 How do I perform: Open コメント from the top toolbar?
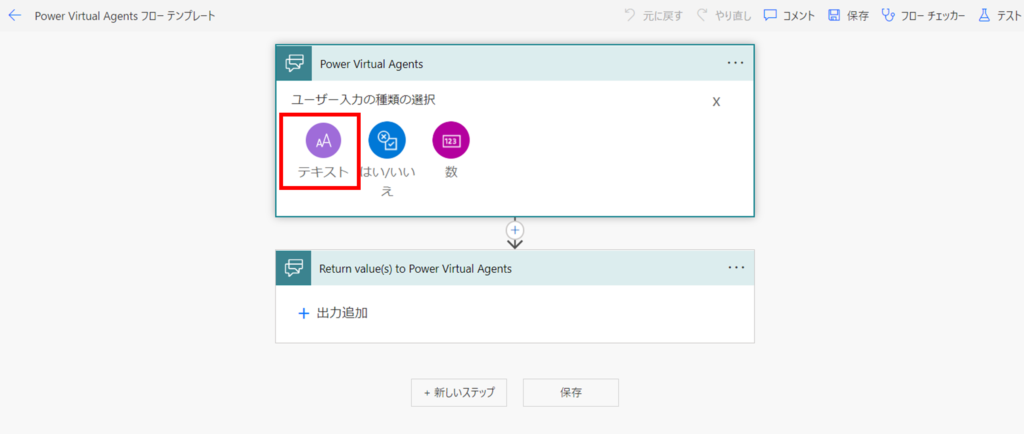tap(790, 16)
